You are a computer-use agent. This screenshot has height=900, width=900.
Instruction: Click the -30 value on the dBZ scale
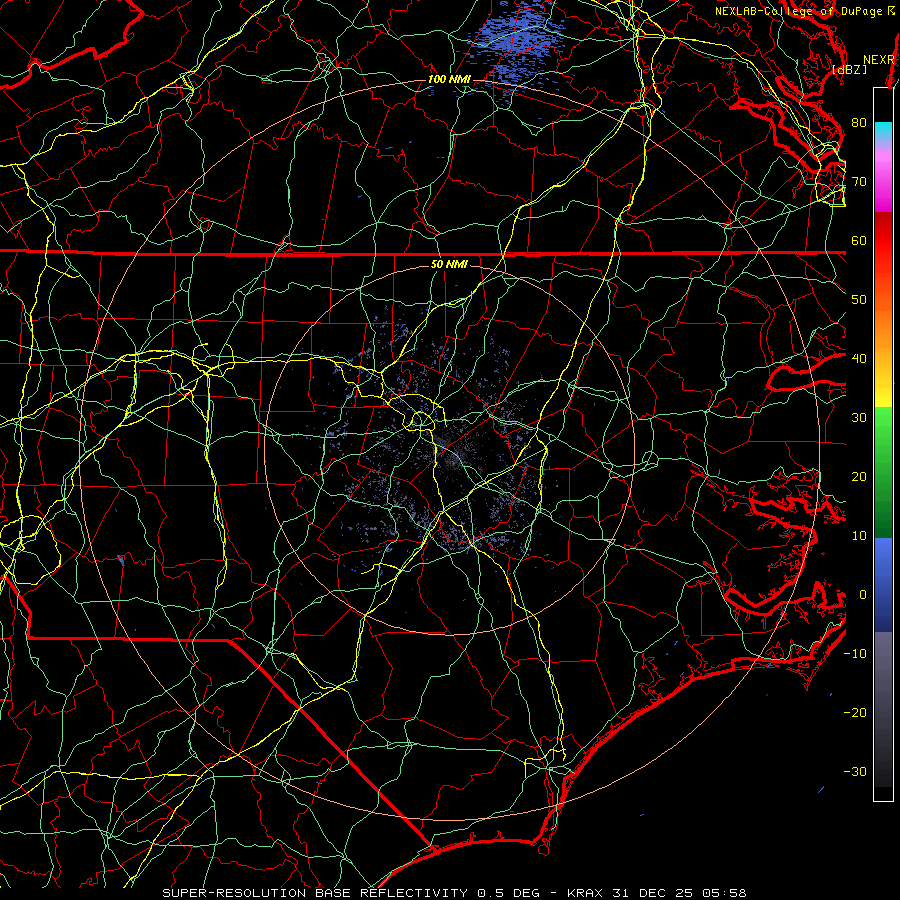855,771
